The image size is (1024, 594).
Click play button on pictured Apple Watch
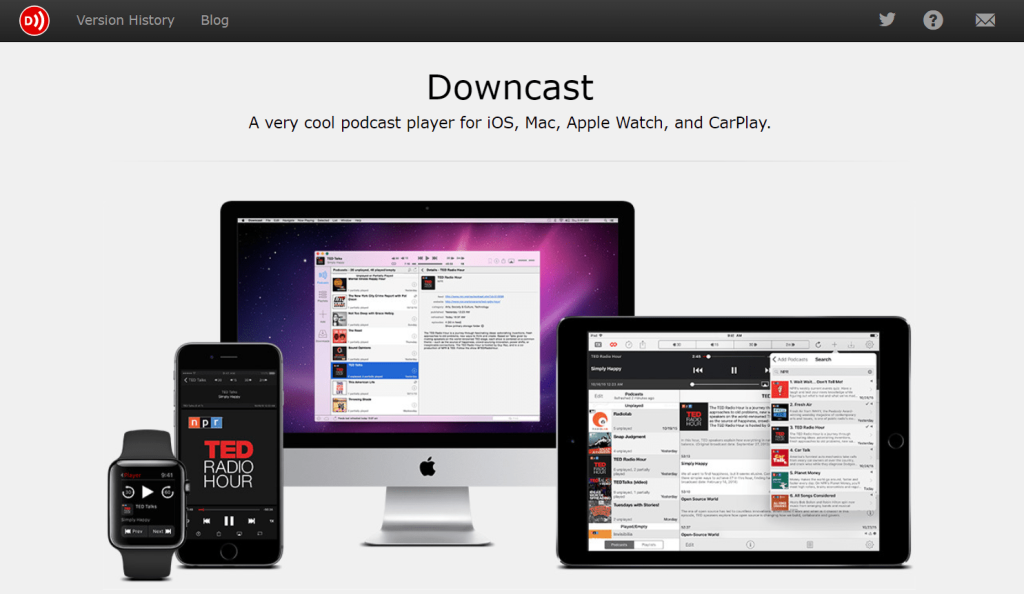point(148,492)
